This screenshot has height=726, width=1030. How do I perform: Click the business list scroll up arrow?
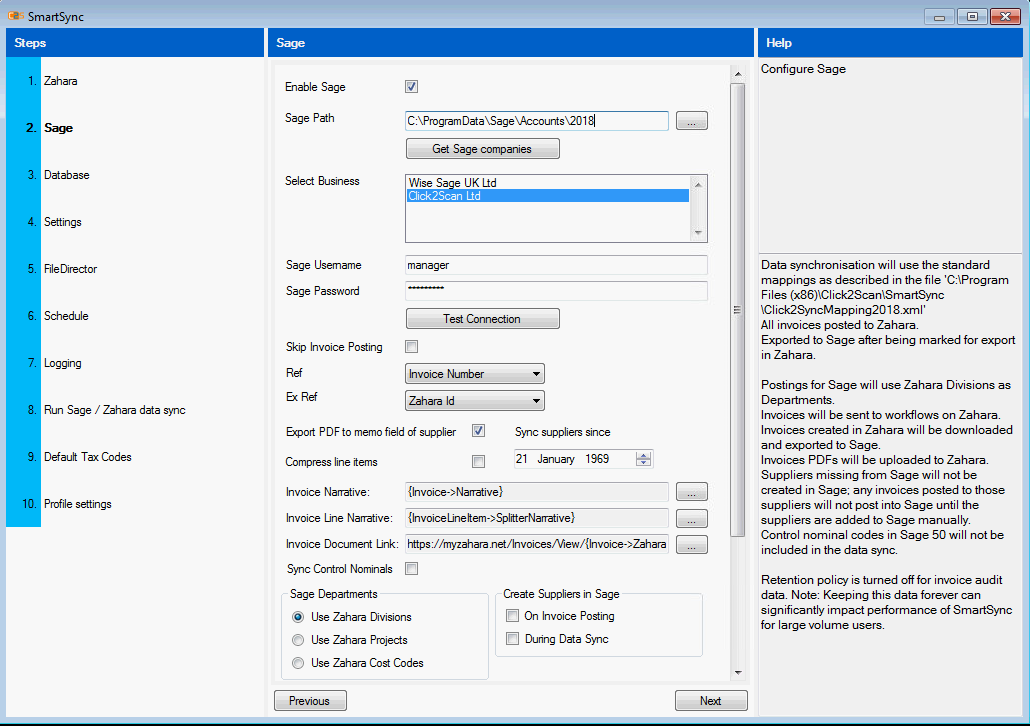[698, 185]
